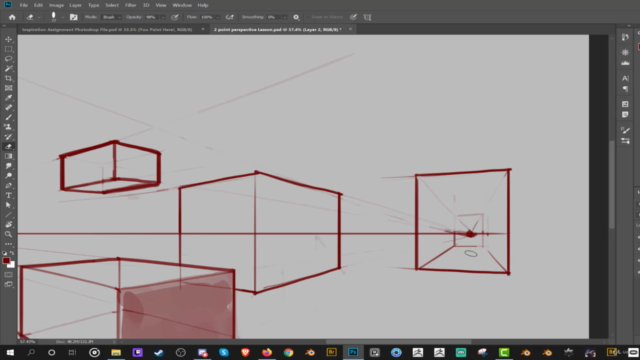Select the Crop tool
Image resolution: width=640 pixels, height=360 pixels.
pos(8,78)
